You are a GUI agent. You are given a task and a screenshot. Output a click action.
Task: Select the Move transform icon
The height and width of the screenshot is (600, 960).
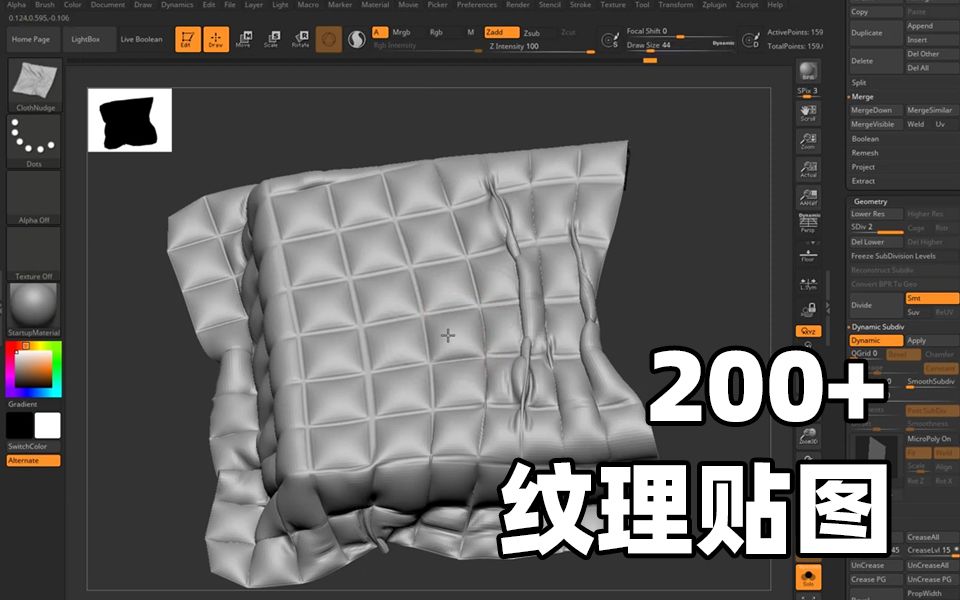244,39
